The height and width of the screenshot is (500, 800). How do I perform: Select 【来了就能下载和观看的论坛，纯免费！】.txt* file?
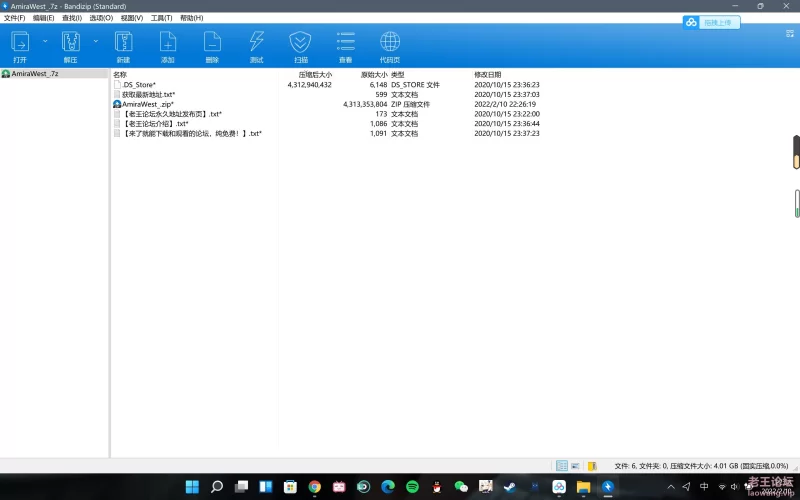click(x=192, y=133)
